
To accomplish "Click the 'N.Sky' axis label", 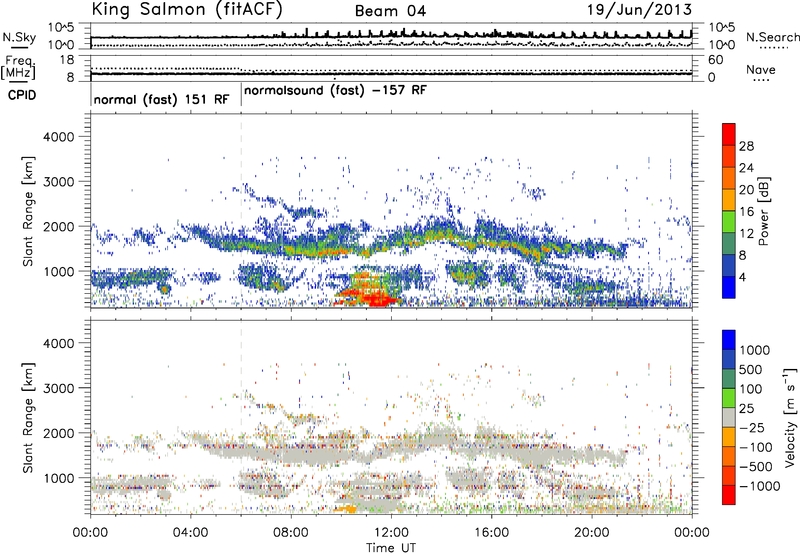I will point(19,37).
